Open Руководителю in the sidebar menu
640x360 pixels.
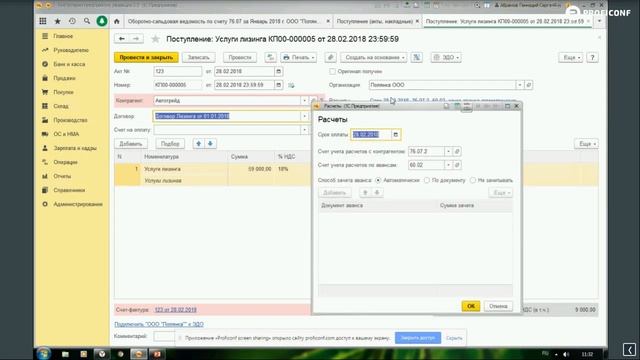(x=71, y=50)
